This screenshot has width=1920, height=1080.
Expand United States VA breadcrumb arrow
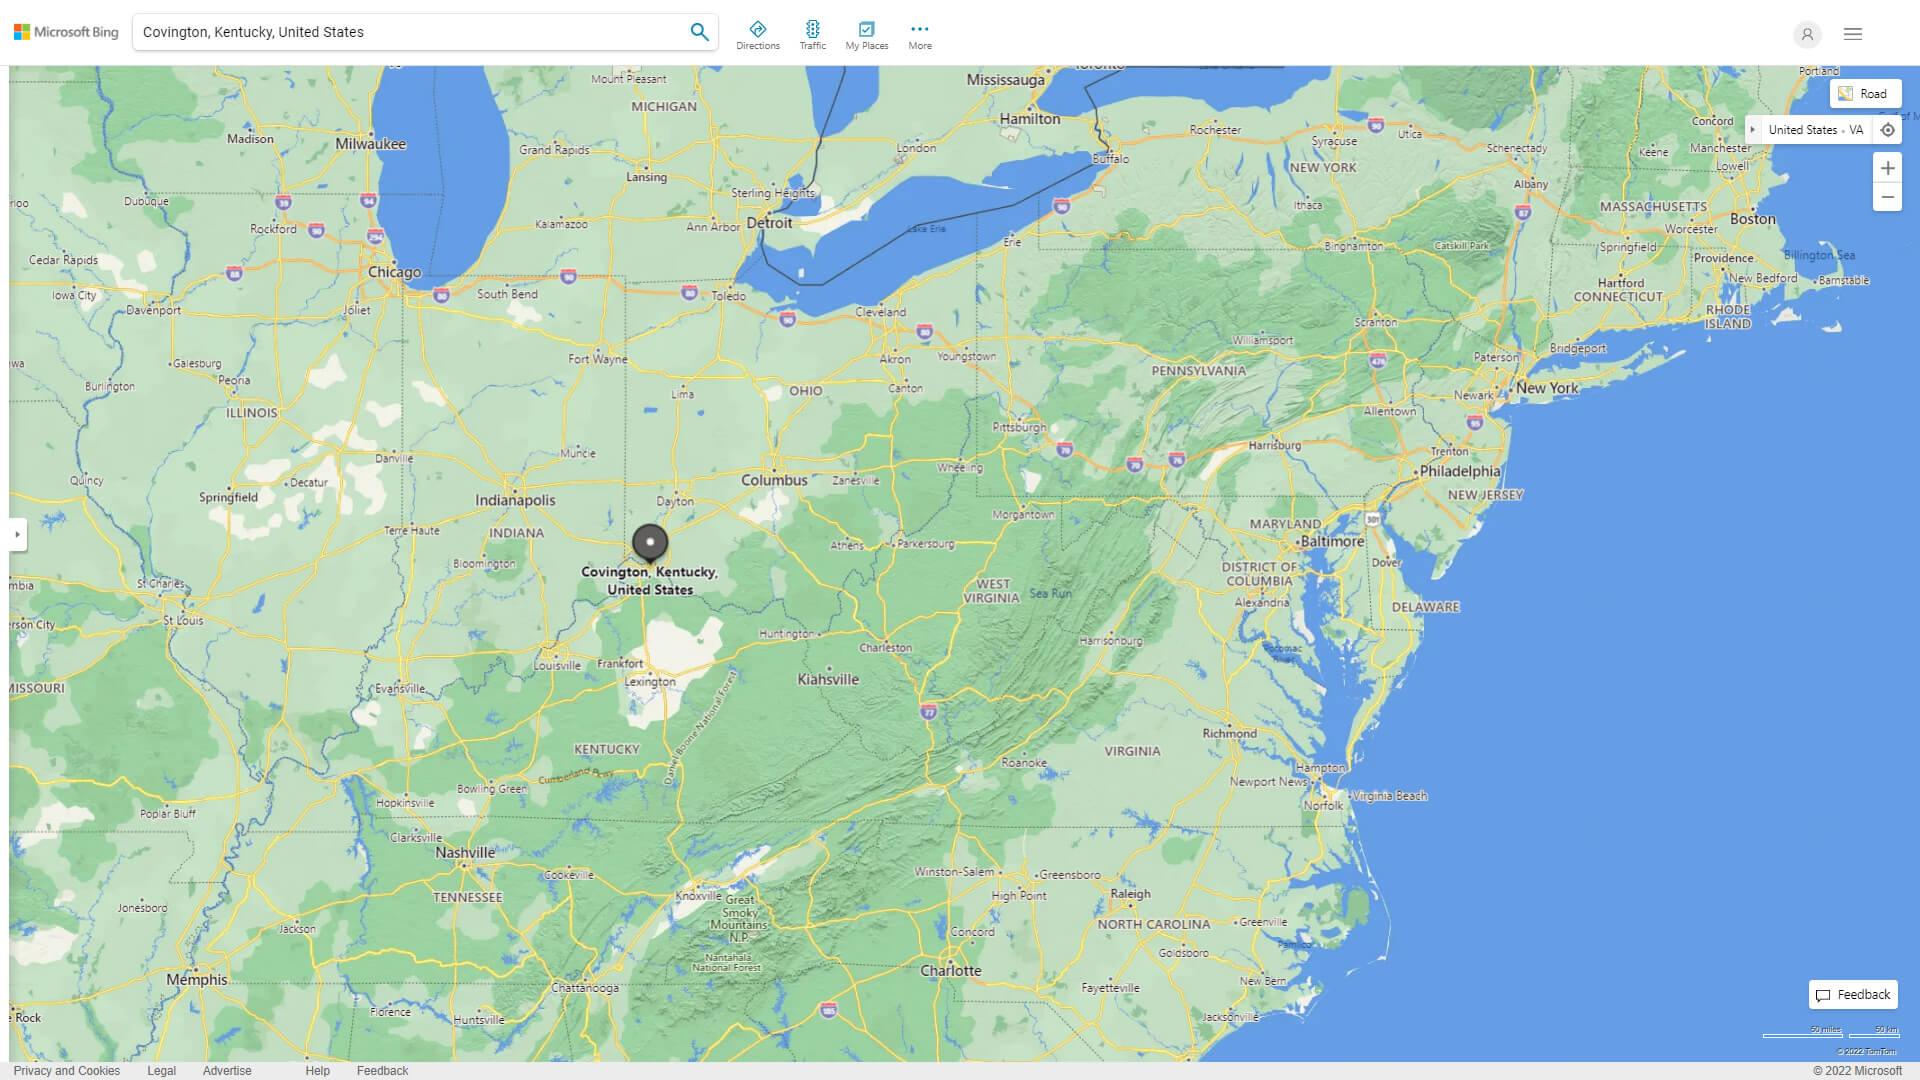pyautogui.click(x=1752, y=130)
